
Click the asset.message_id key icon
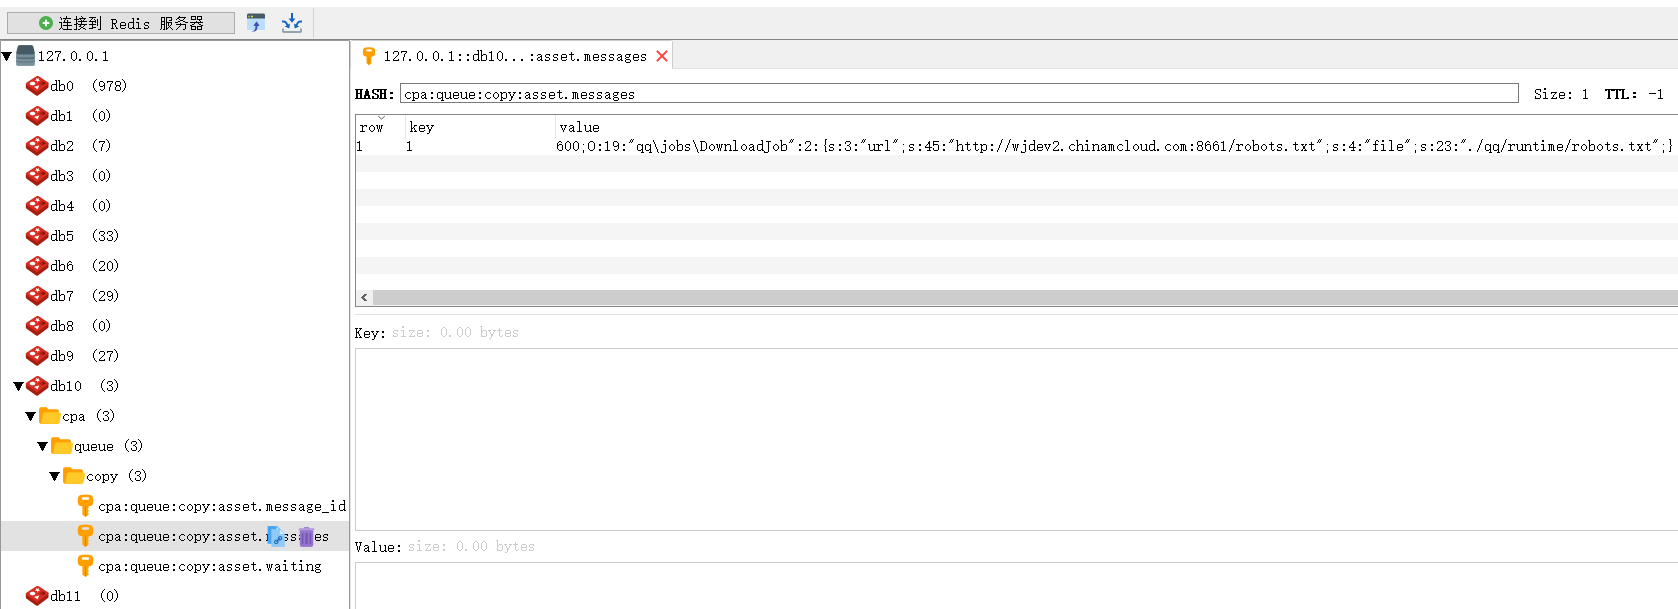point(85,506)
